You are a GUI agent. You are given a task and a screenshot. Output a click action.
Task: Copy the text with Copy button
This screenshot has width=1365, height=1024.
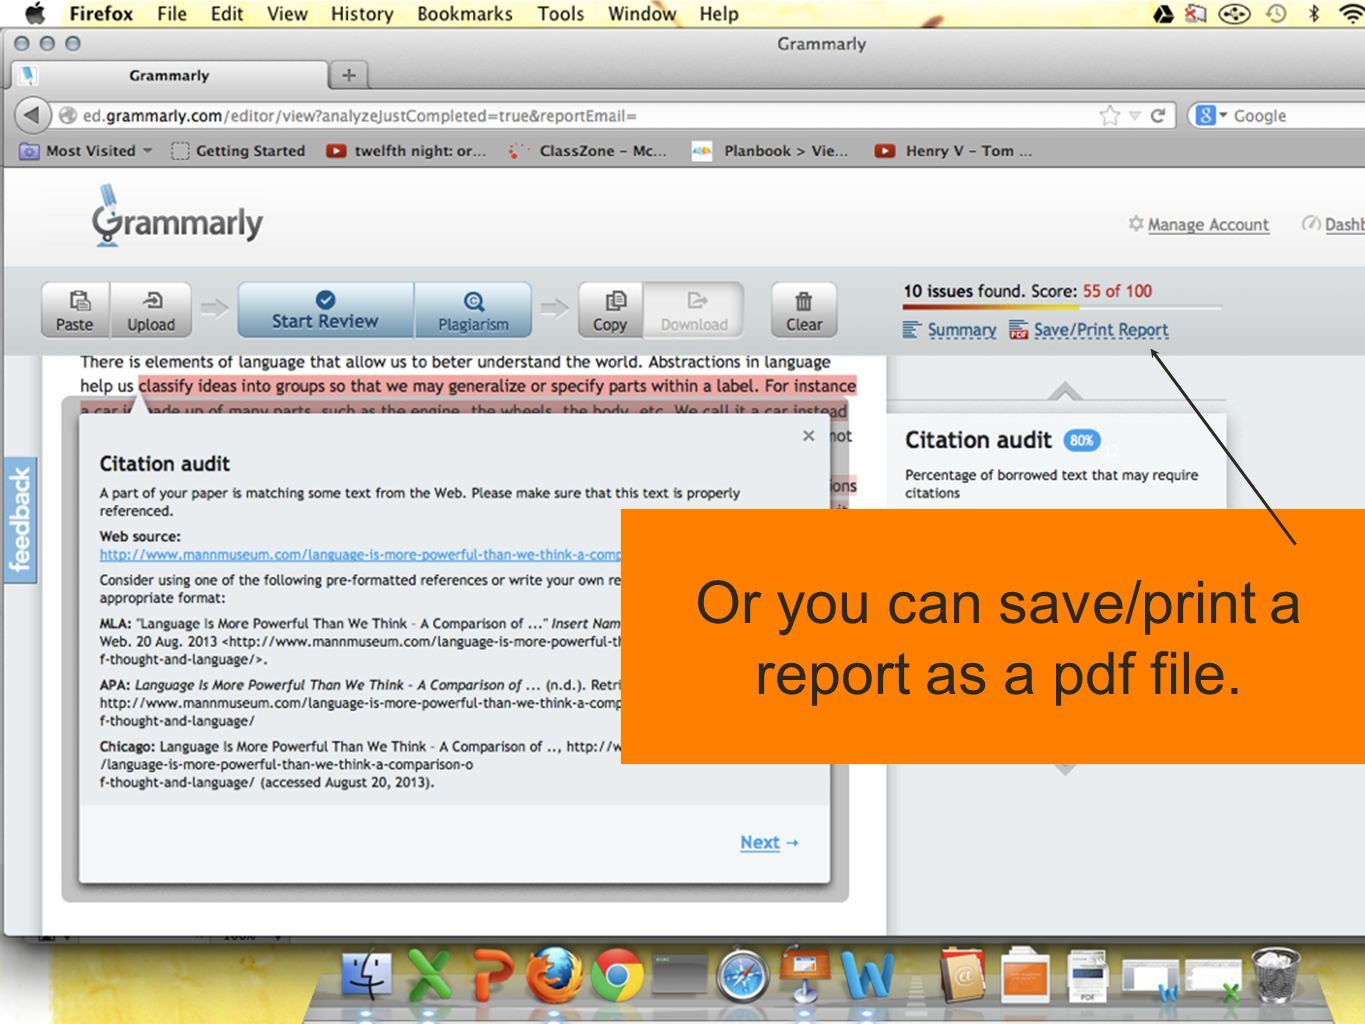tap(610, 310)
